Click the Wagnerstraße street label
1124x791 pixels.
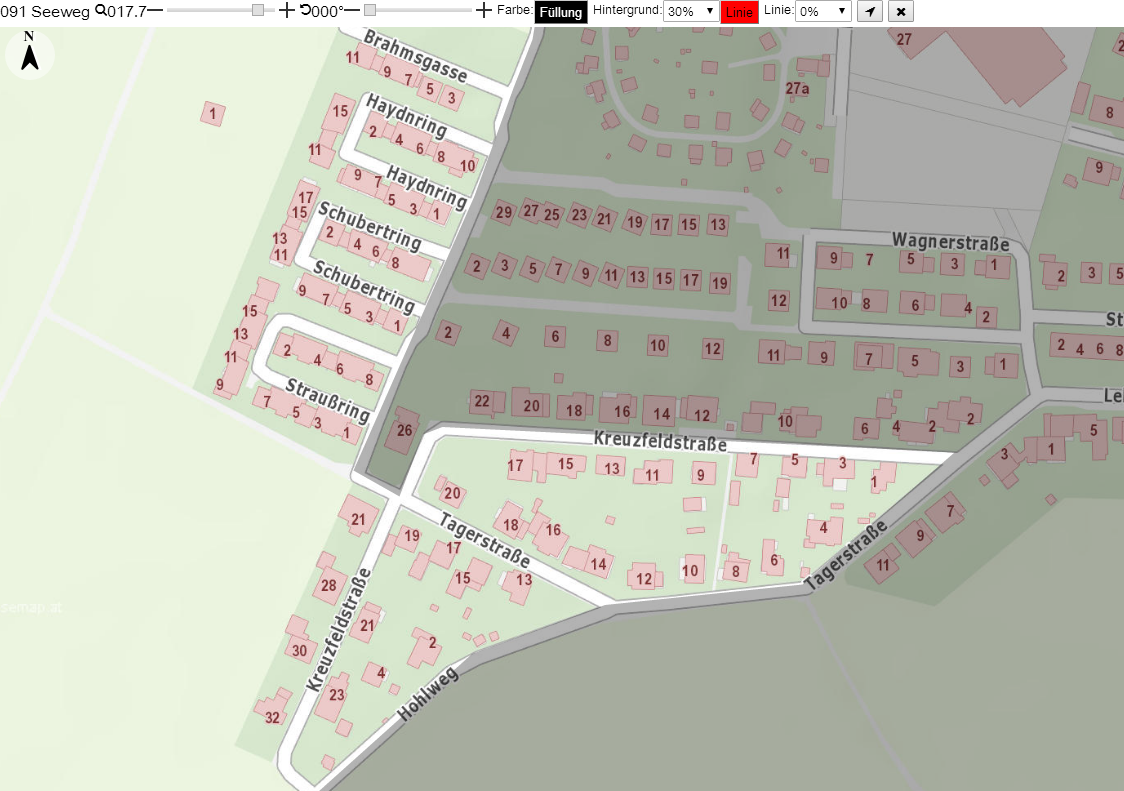[950, 242]
